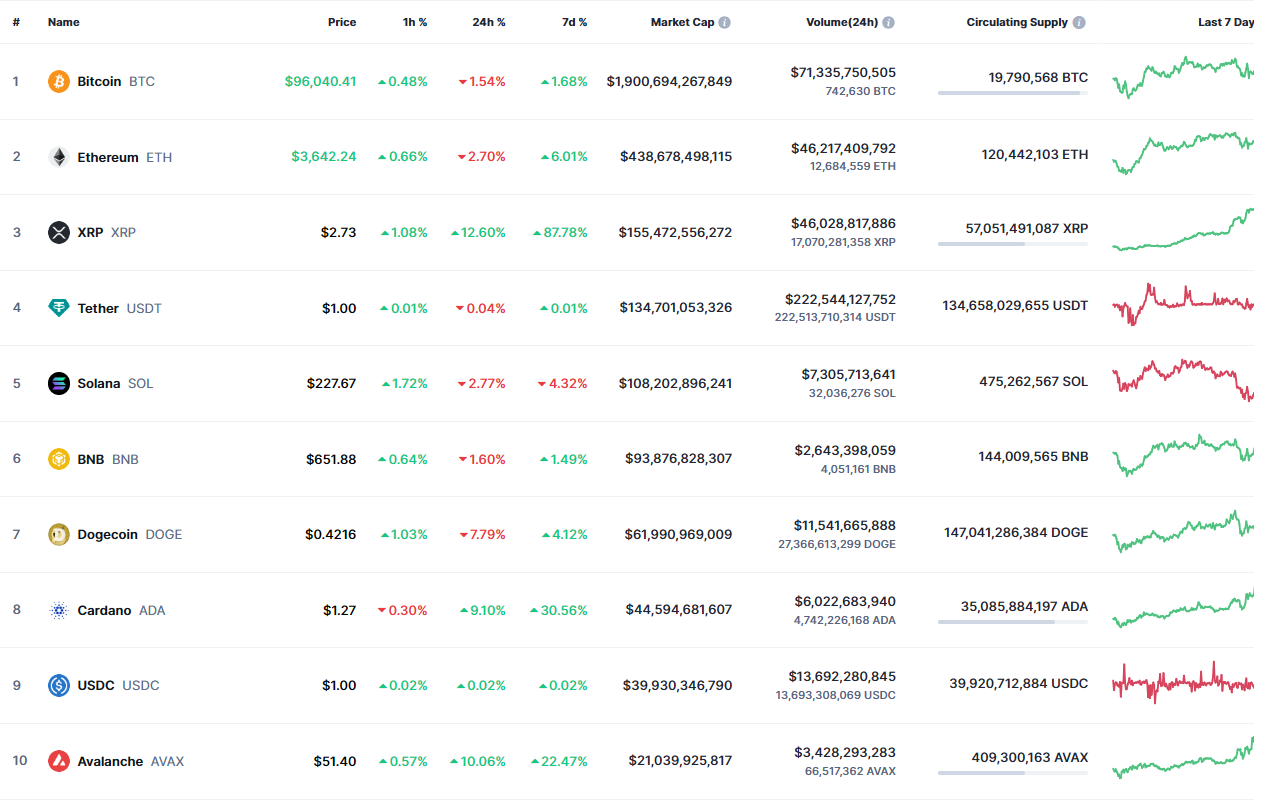The image size is (1288, 802).
Task: Click Dogecoin's circulating supply 147,041,286,384 DOGE
Action: (1016, 532)
